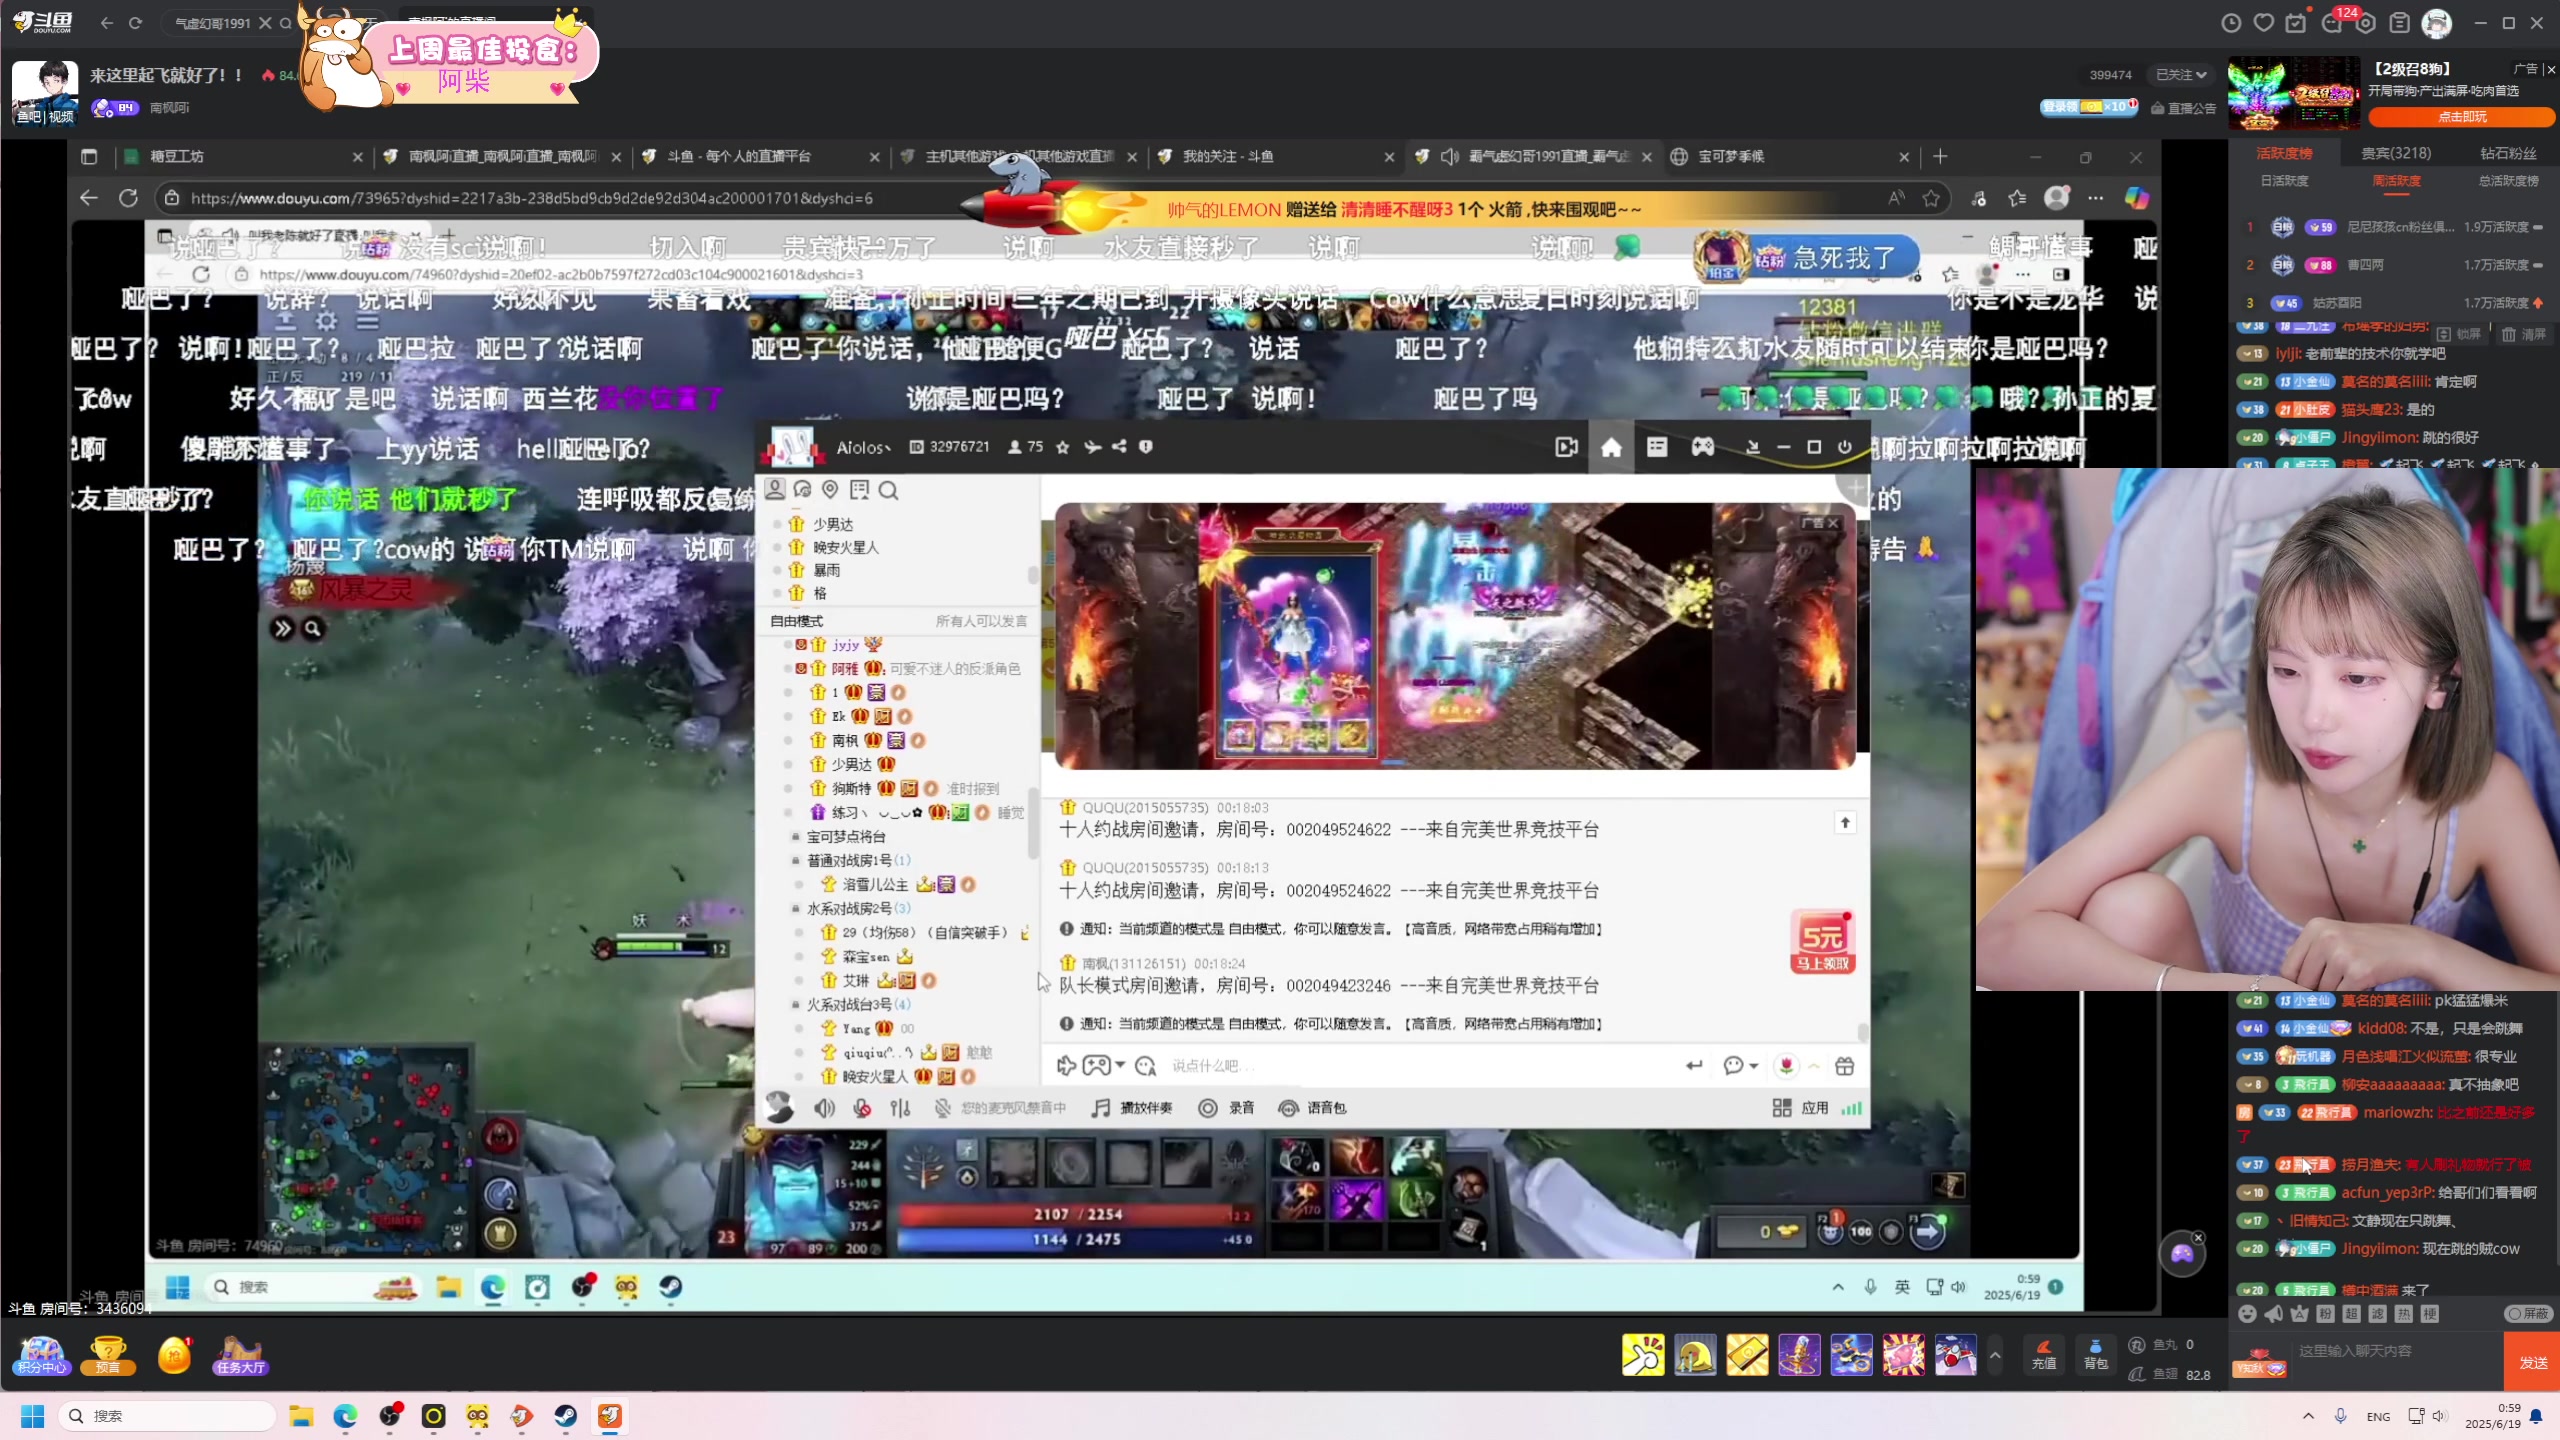Expand the gift bar up arrow
The width and height of the screenshot is (2560, 1440).
1995,1355
